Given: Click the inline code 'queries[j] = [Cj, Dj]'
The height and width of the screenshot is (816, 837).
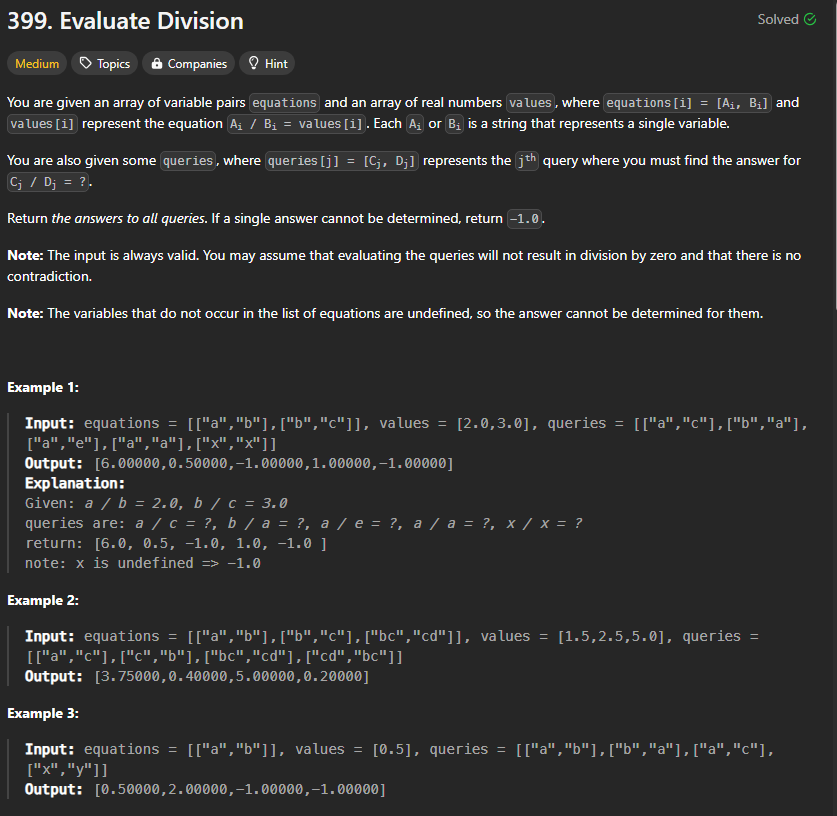Looking at the screenshot, I should 342,161.
